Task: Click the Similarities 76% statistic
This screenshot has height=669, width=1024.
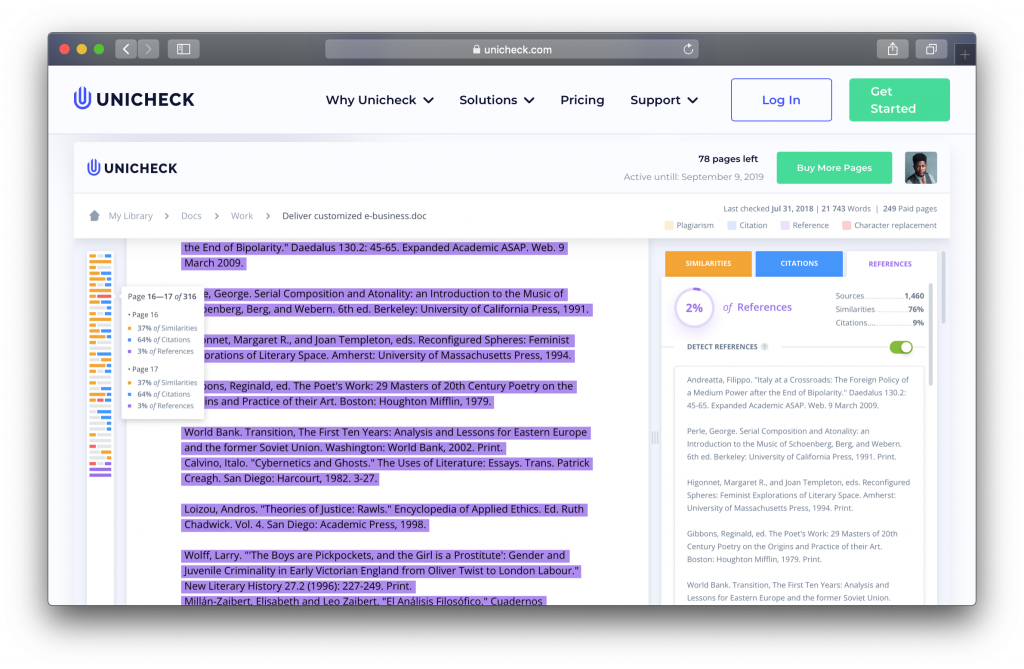Action: pos(879,309)
